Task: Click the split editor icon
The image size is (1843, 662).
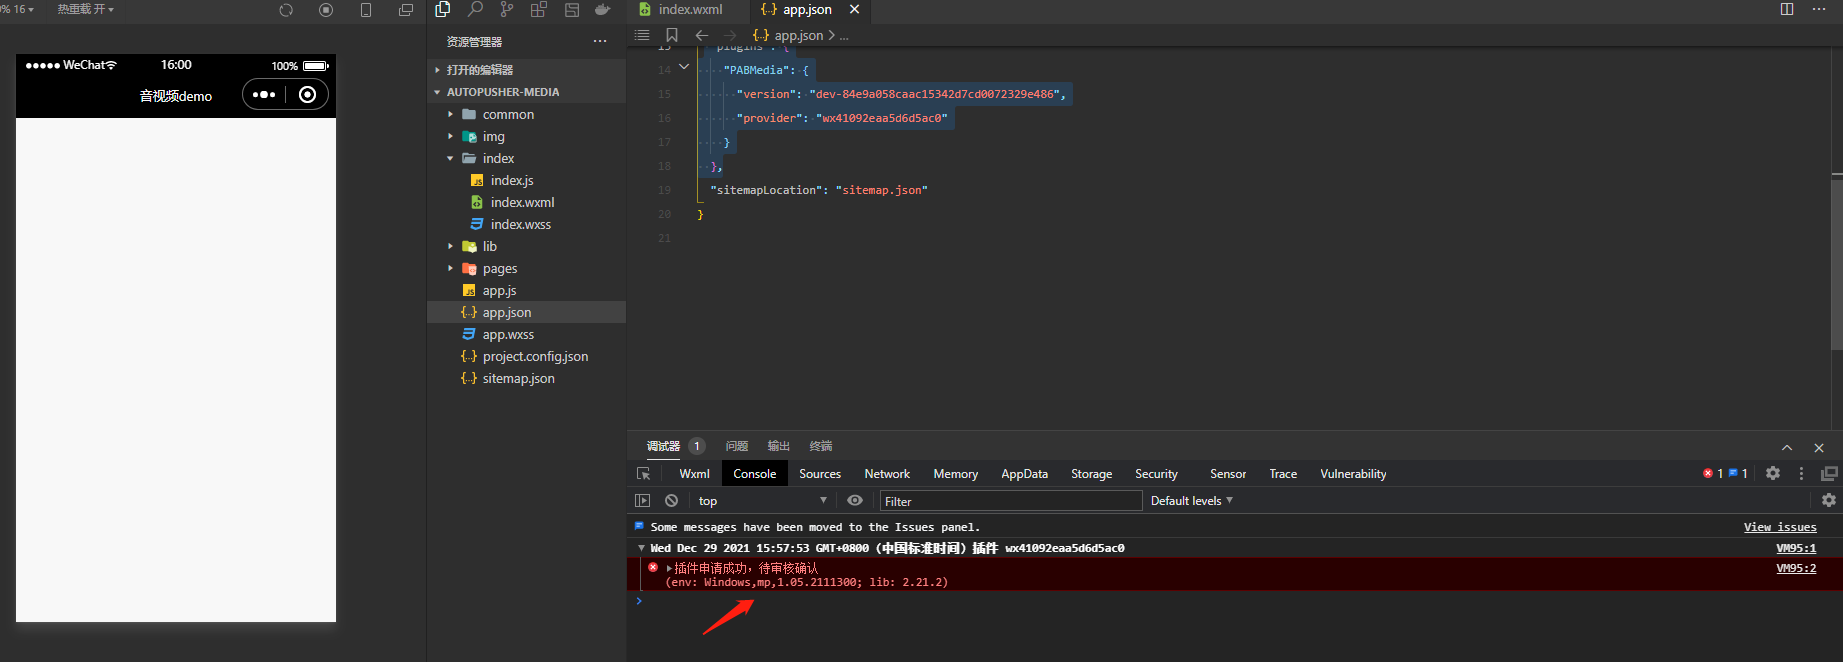Action: (1787, 9)
